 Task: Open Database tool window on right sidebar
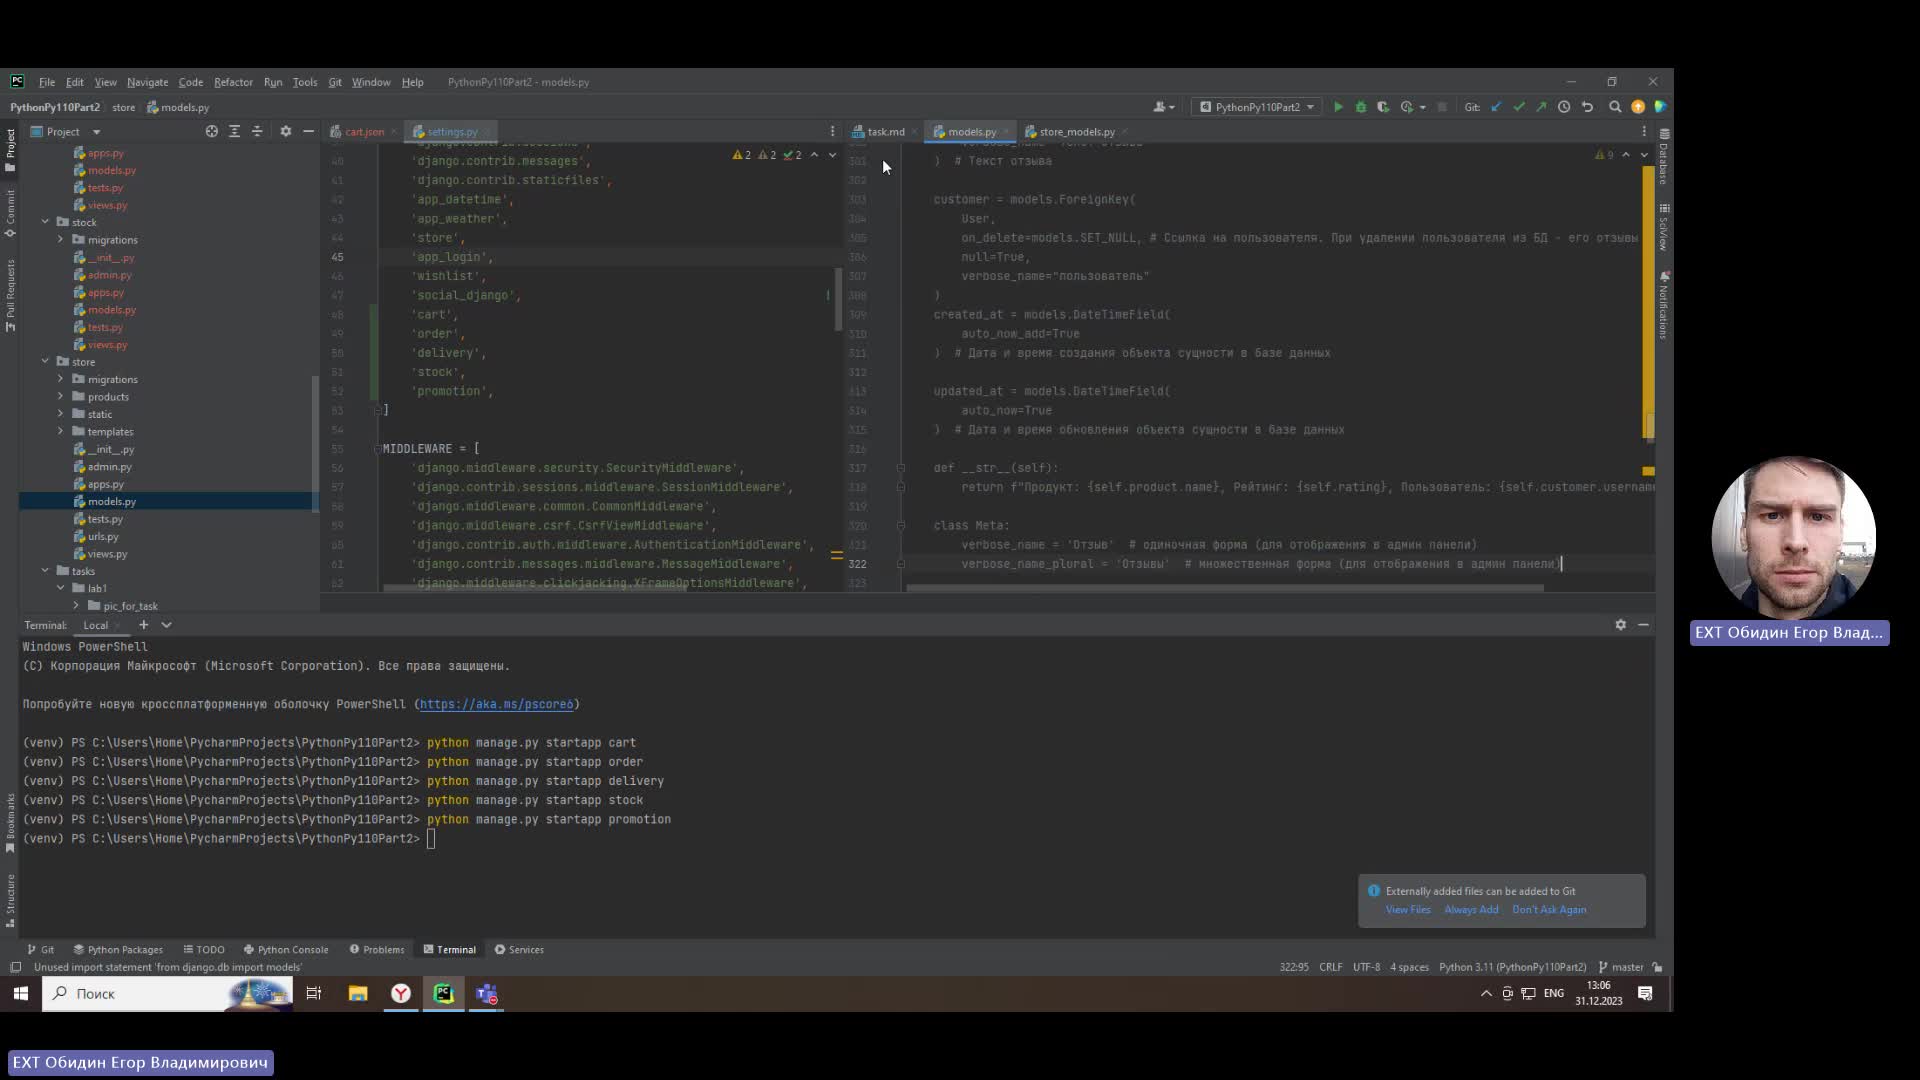1664,157
